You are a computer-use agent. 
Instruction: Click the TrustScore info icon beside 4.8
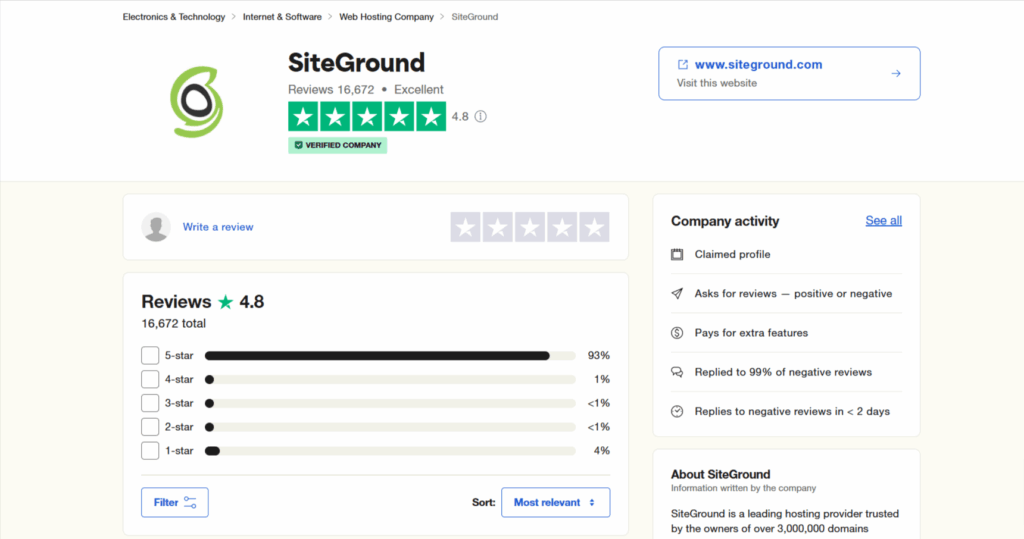480,117
